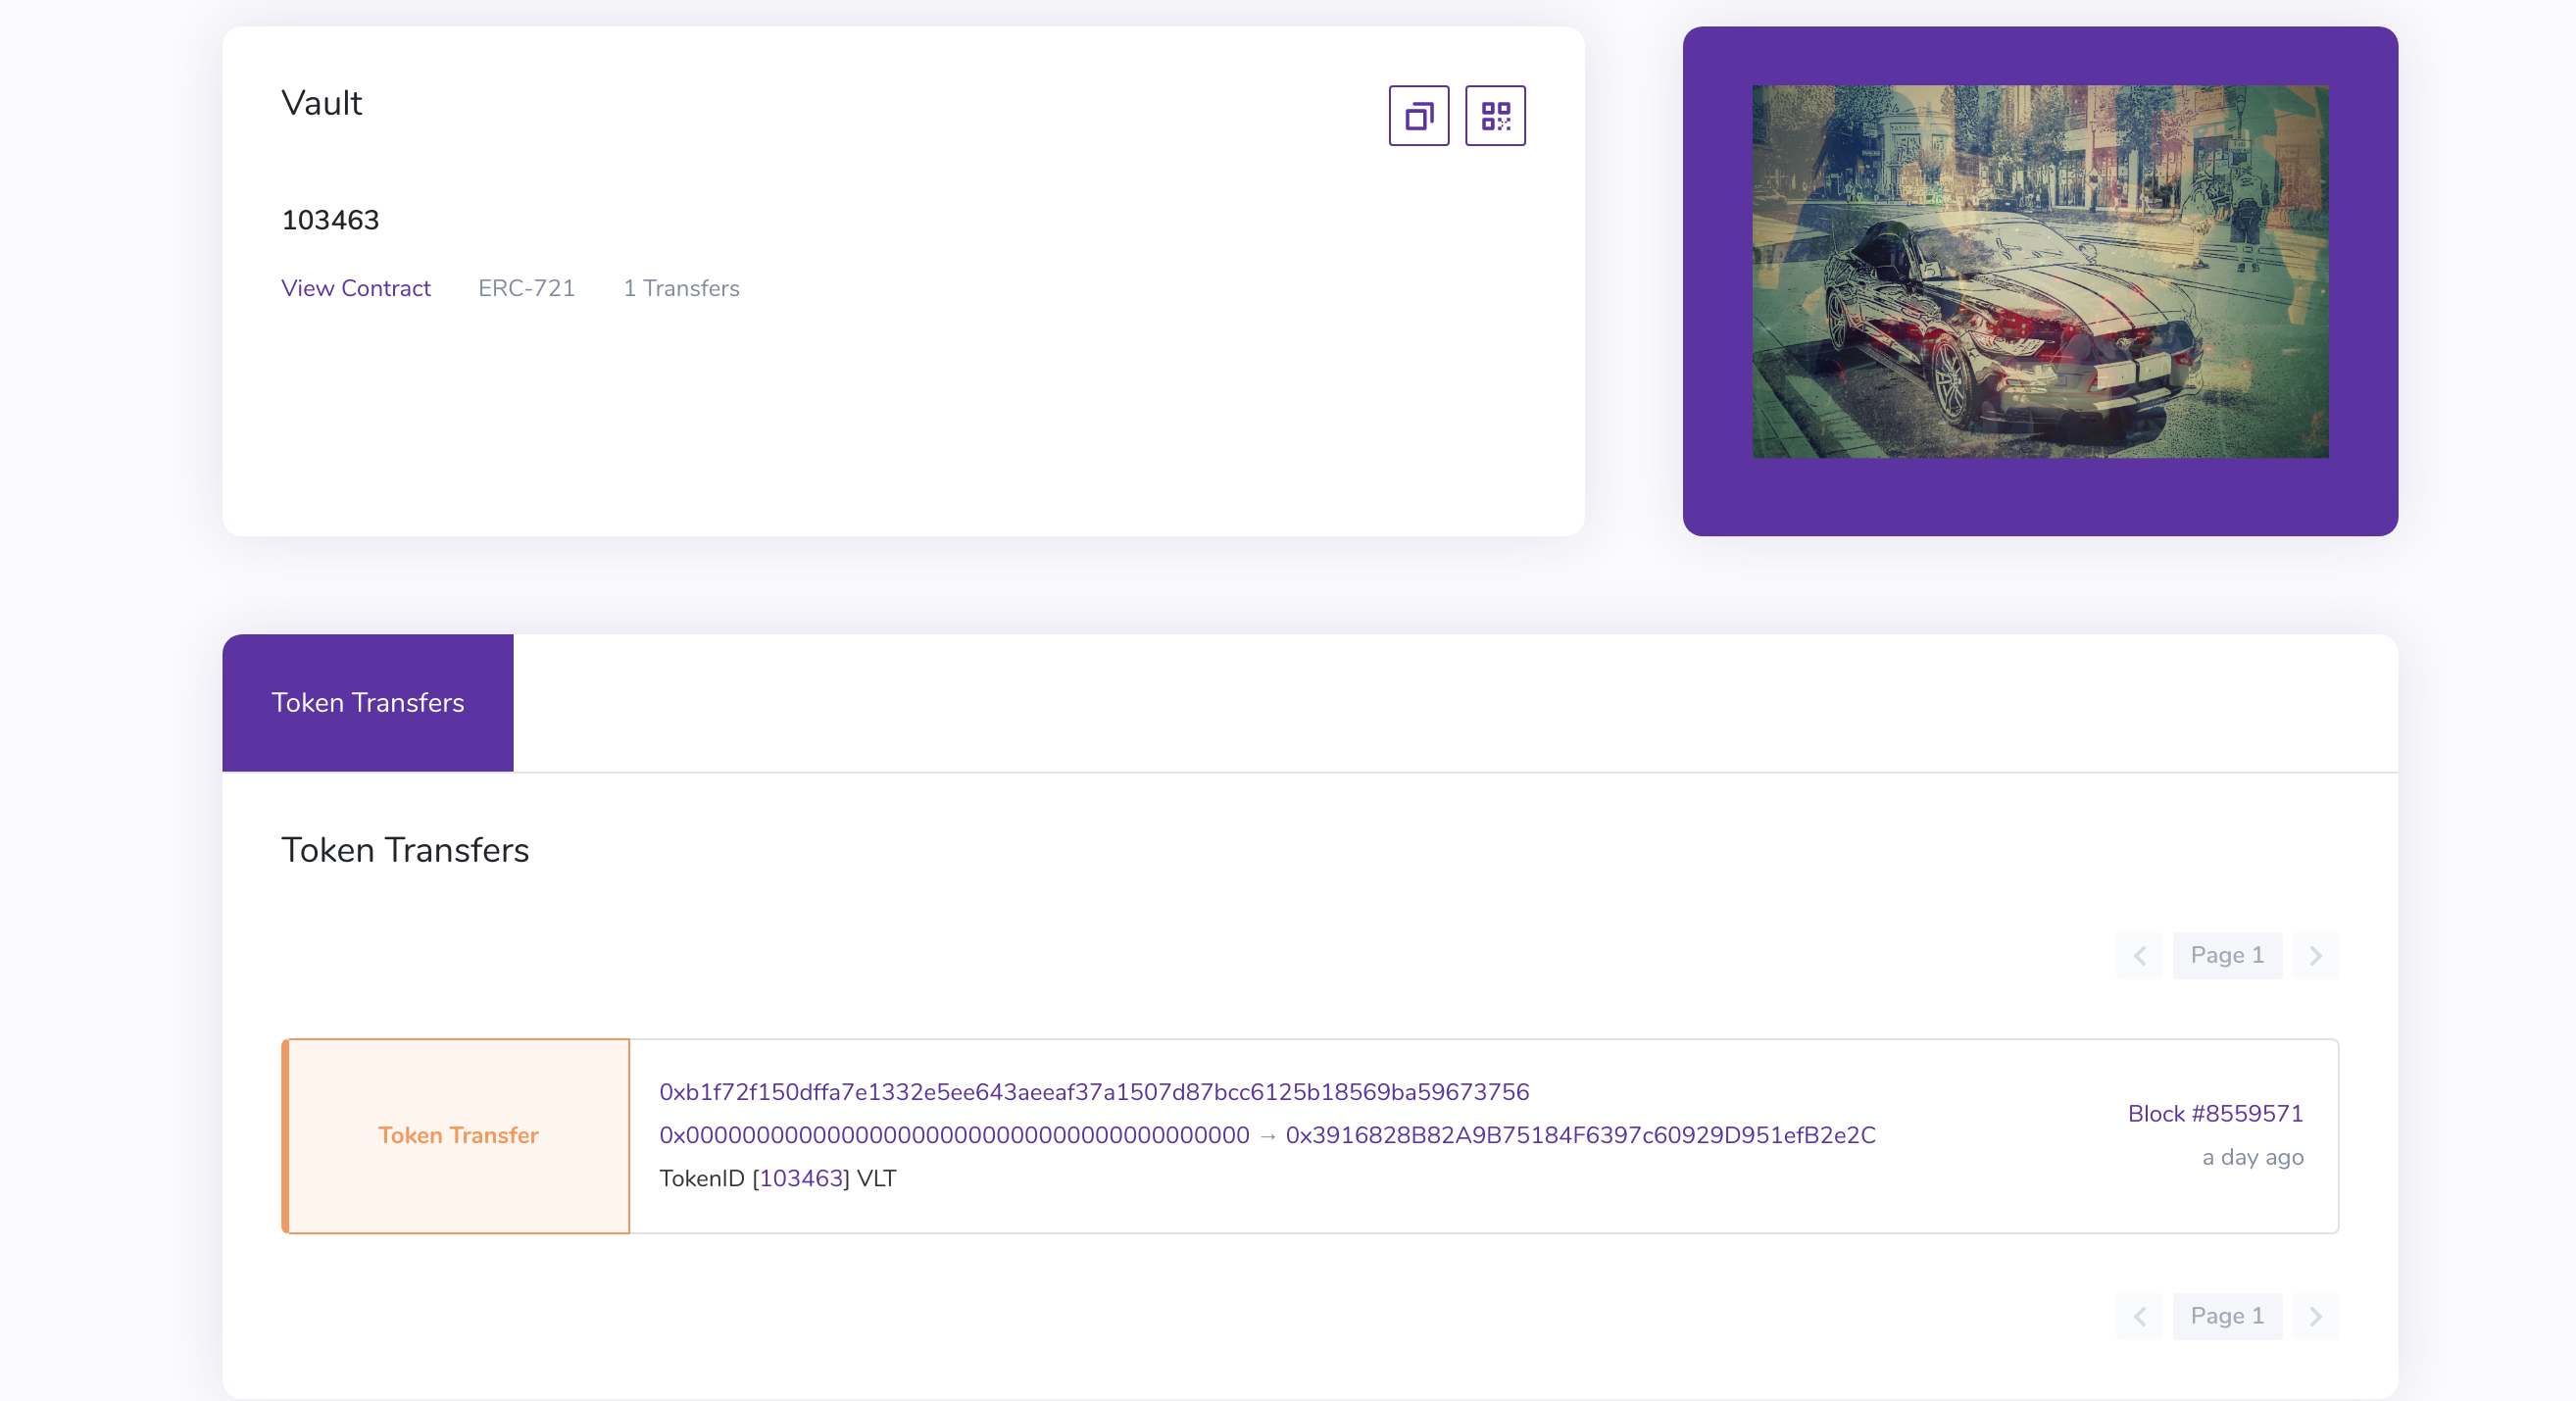Click the left pagination chevron below transfers

[x=2138, y=1316]
